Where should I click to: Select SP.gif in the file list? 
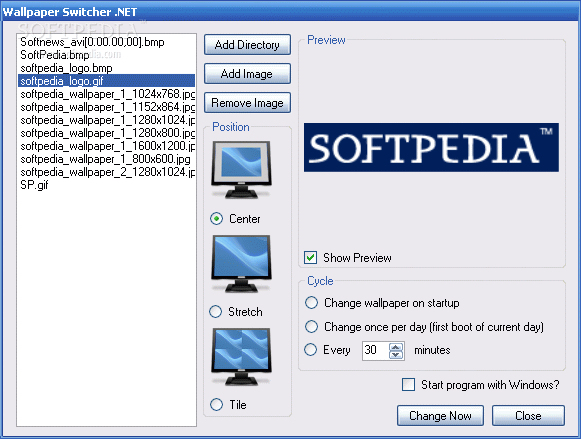click(x=106, y=185)
